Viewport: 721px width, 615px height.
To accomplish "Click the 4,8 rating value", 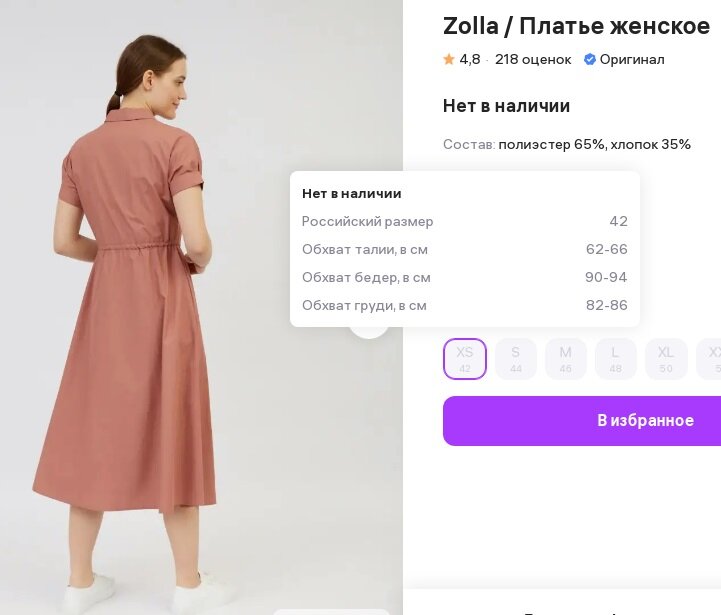I will (x=470, y=60).
